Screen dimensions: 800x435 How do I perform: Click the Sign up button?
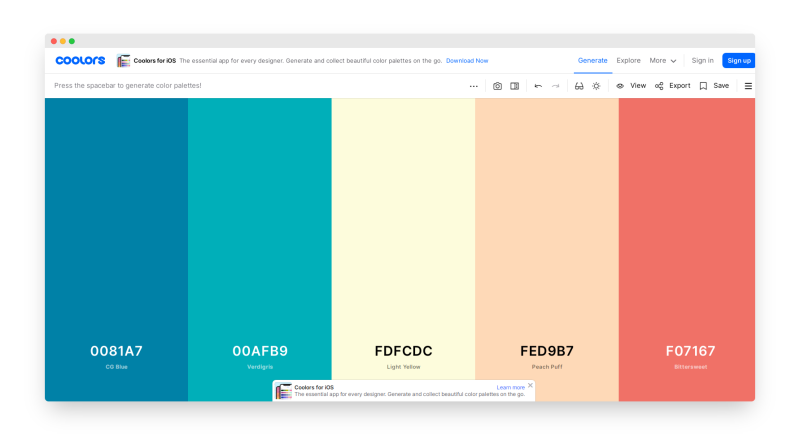click(x=738, y=60)
